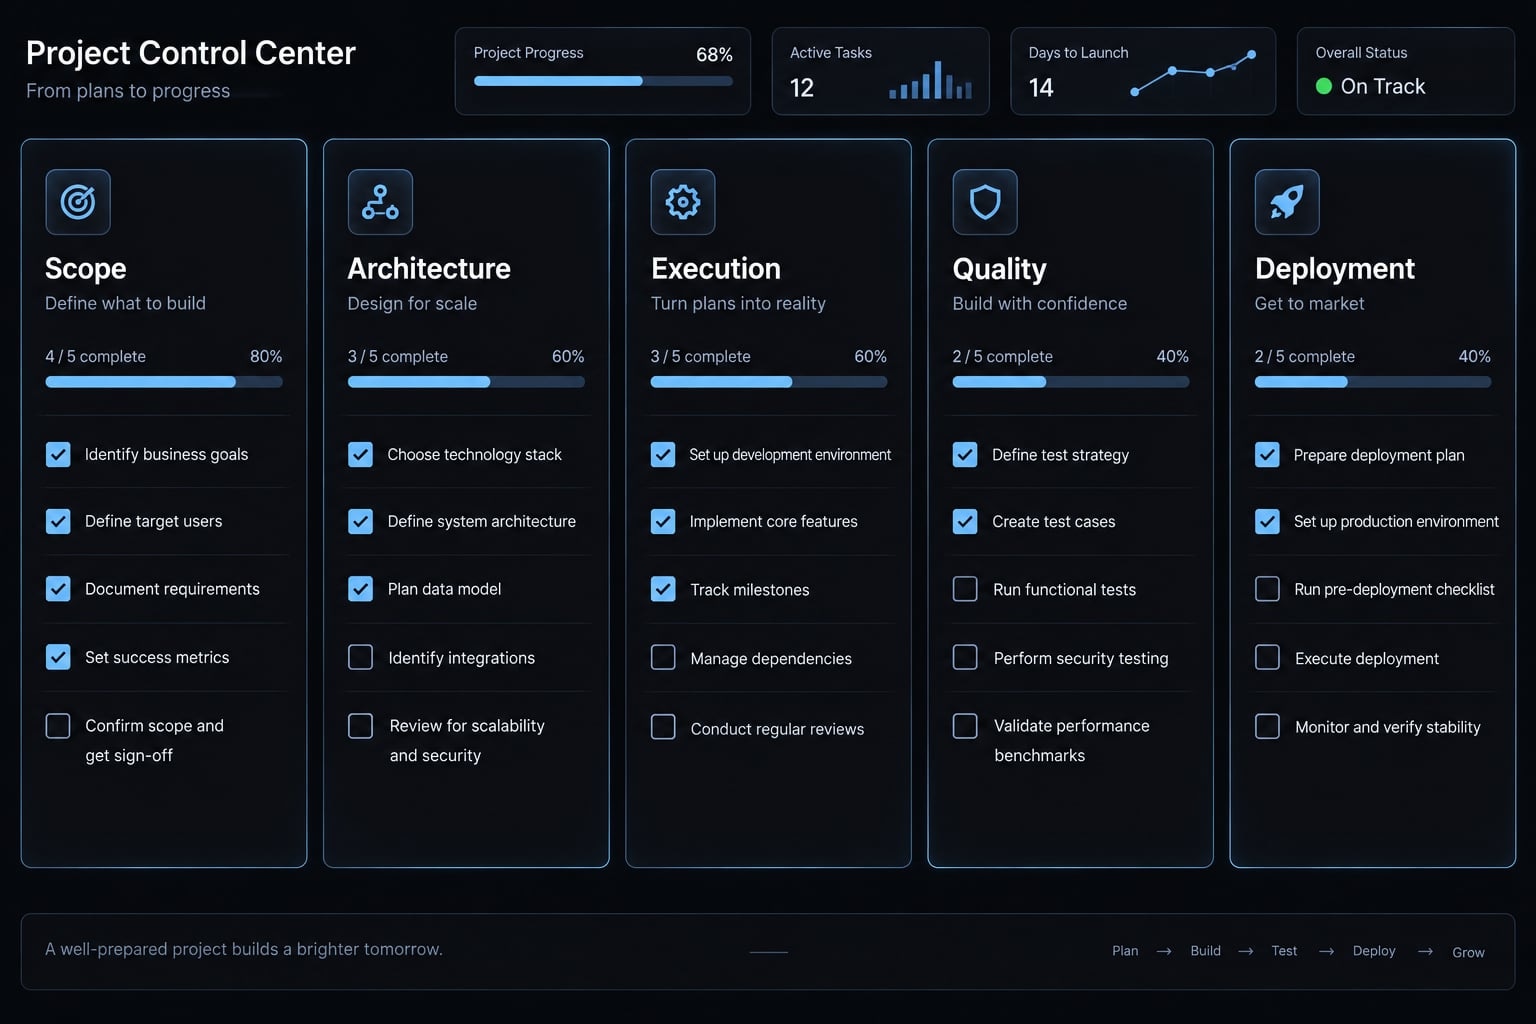Jump to the Deploy stage
This screenshot has height=1024, width=1536.
click(x=1374, y=951)
